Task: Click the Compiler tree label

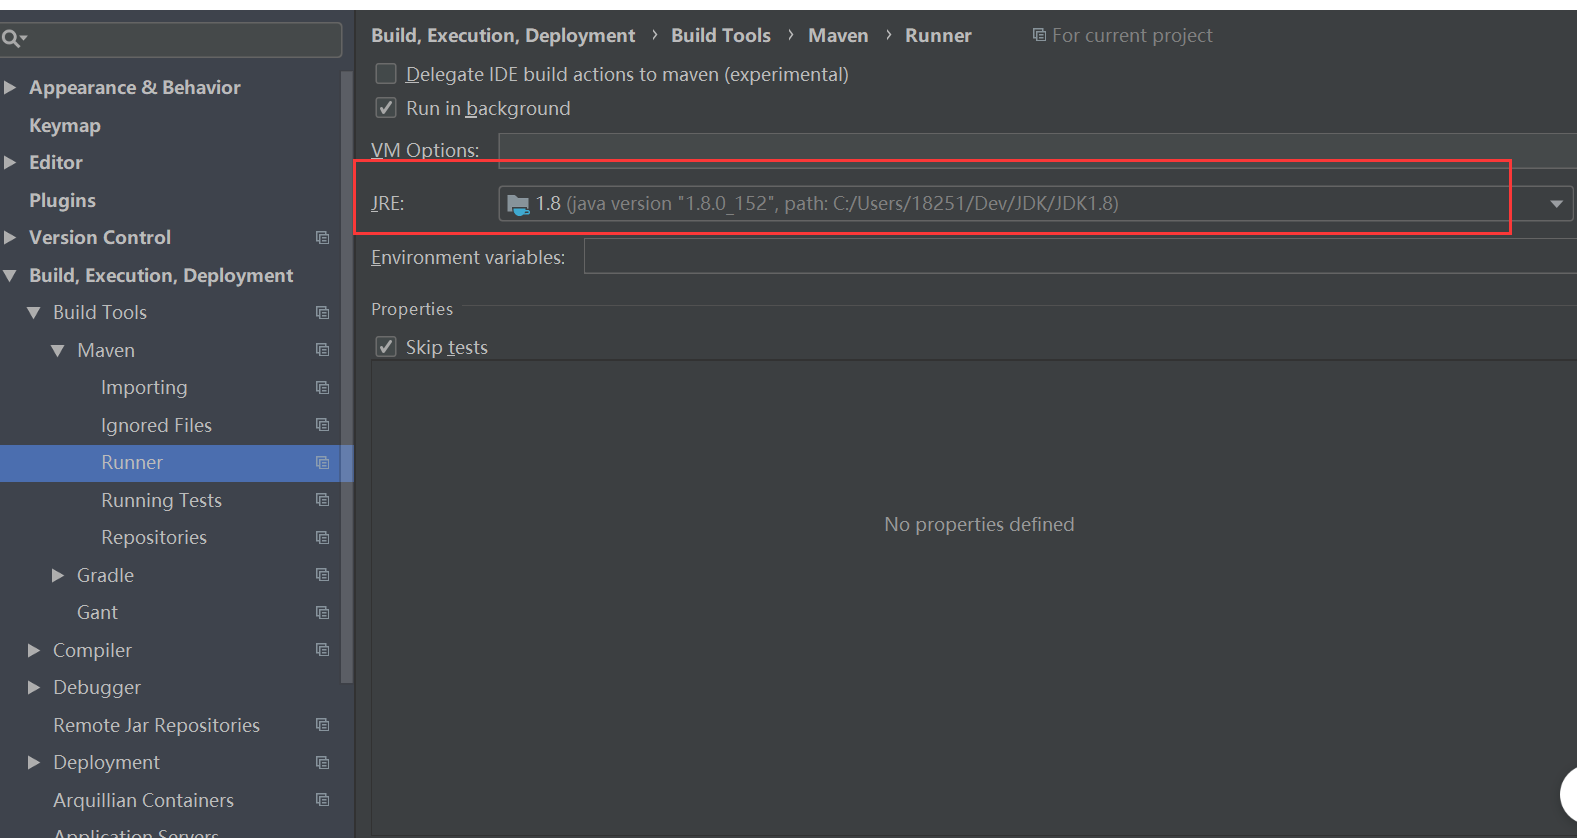Action: point(92,651)
